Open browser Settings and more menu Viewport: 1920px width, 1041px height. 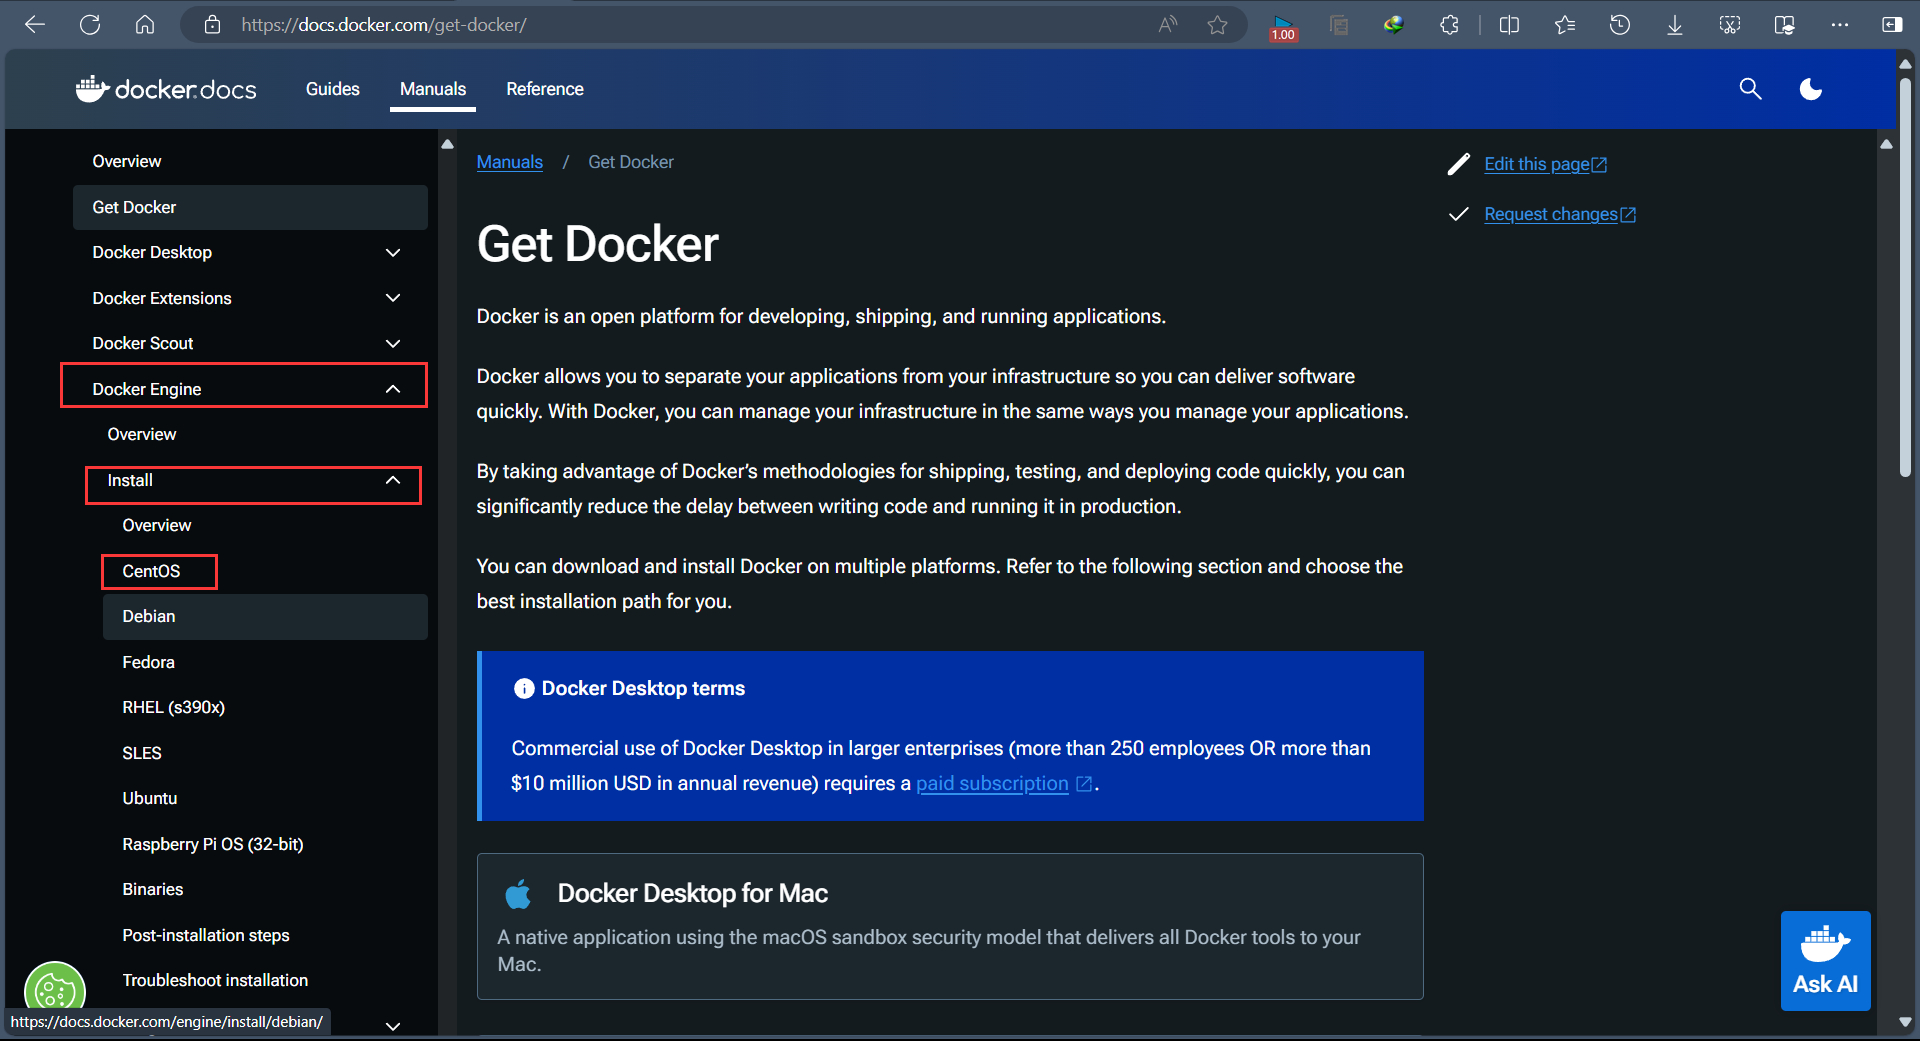tap(1840, 25)
